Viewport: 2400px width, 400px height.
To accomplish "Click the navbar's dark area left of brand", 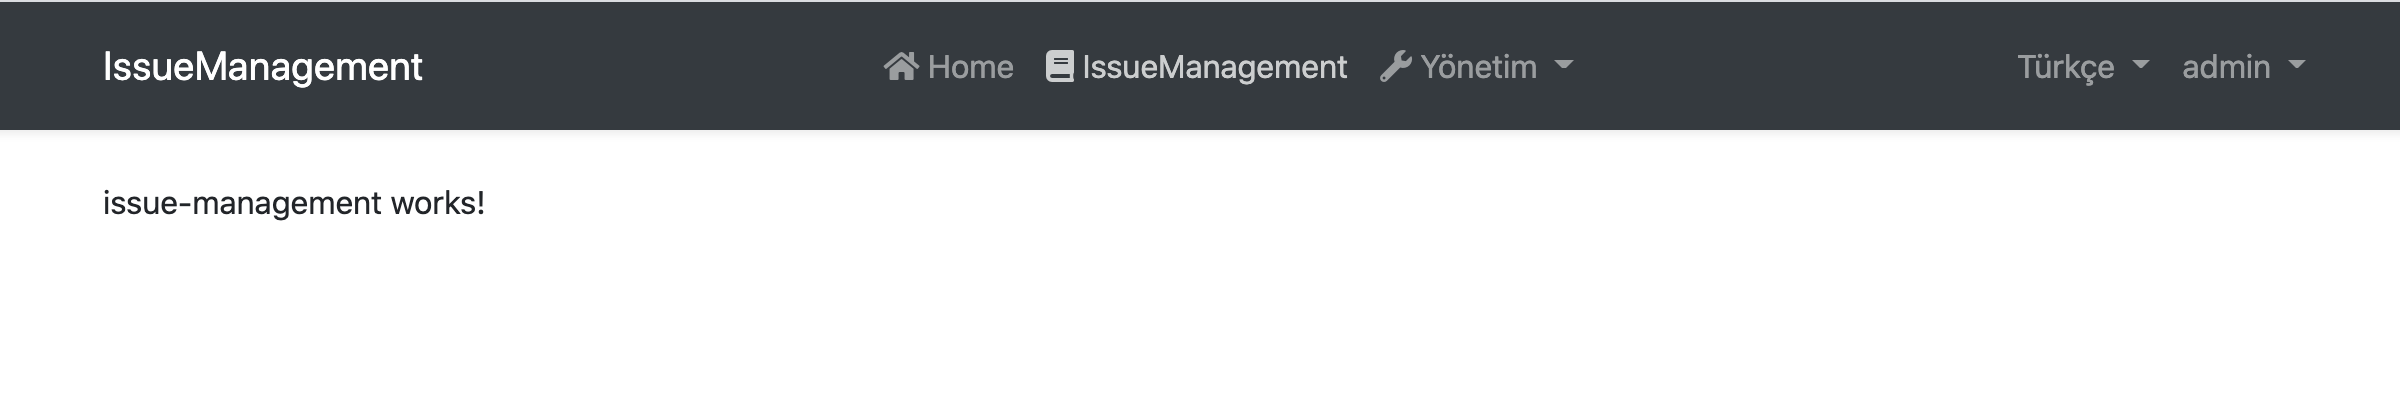I will 50,67.
